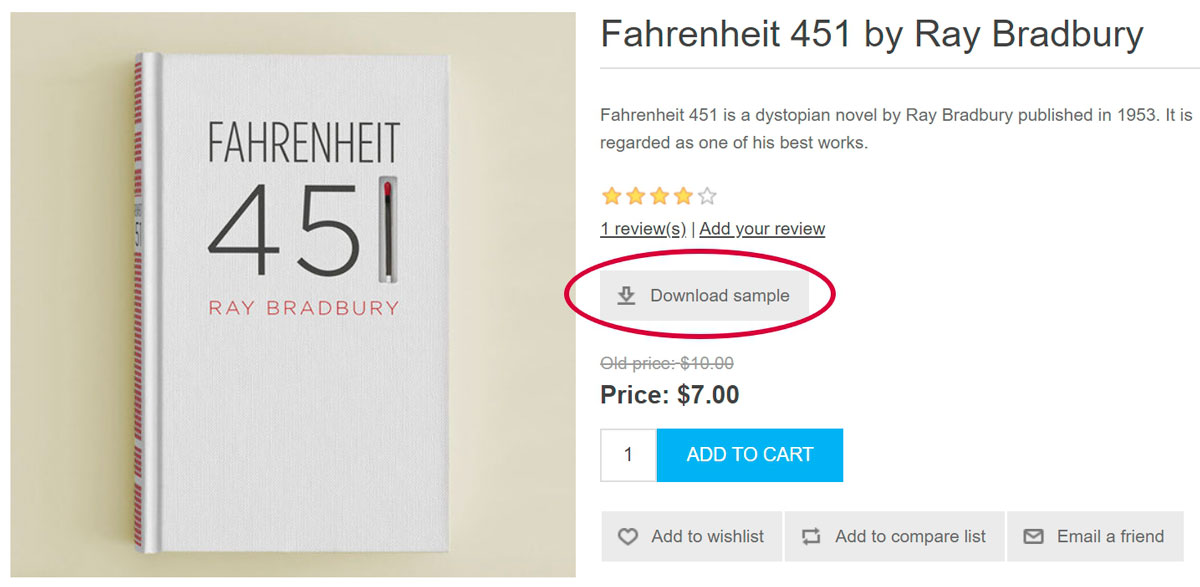Select the second rating star
The width and height of the screenshot is (1200, 587).
[635, 196]
